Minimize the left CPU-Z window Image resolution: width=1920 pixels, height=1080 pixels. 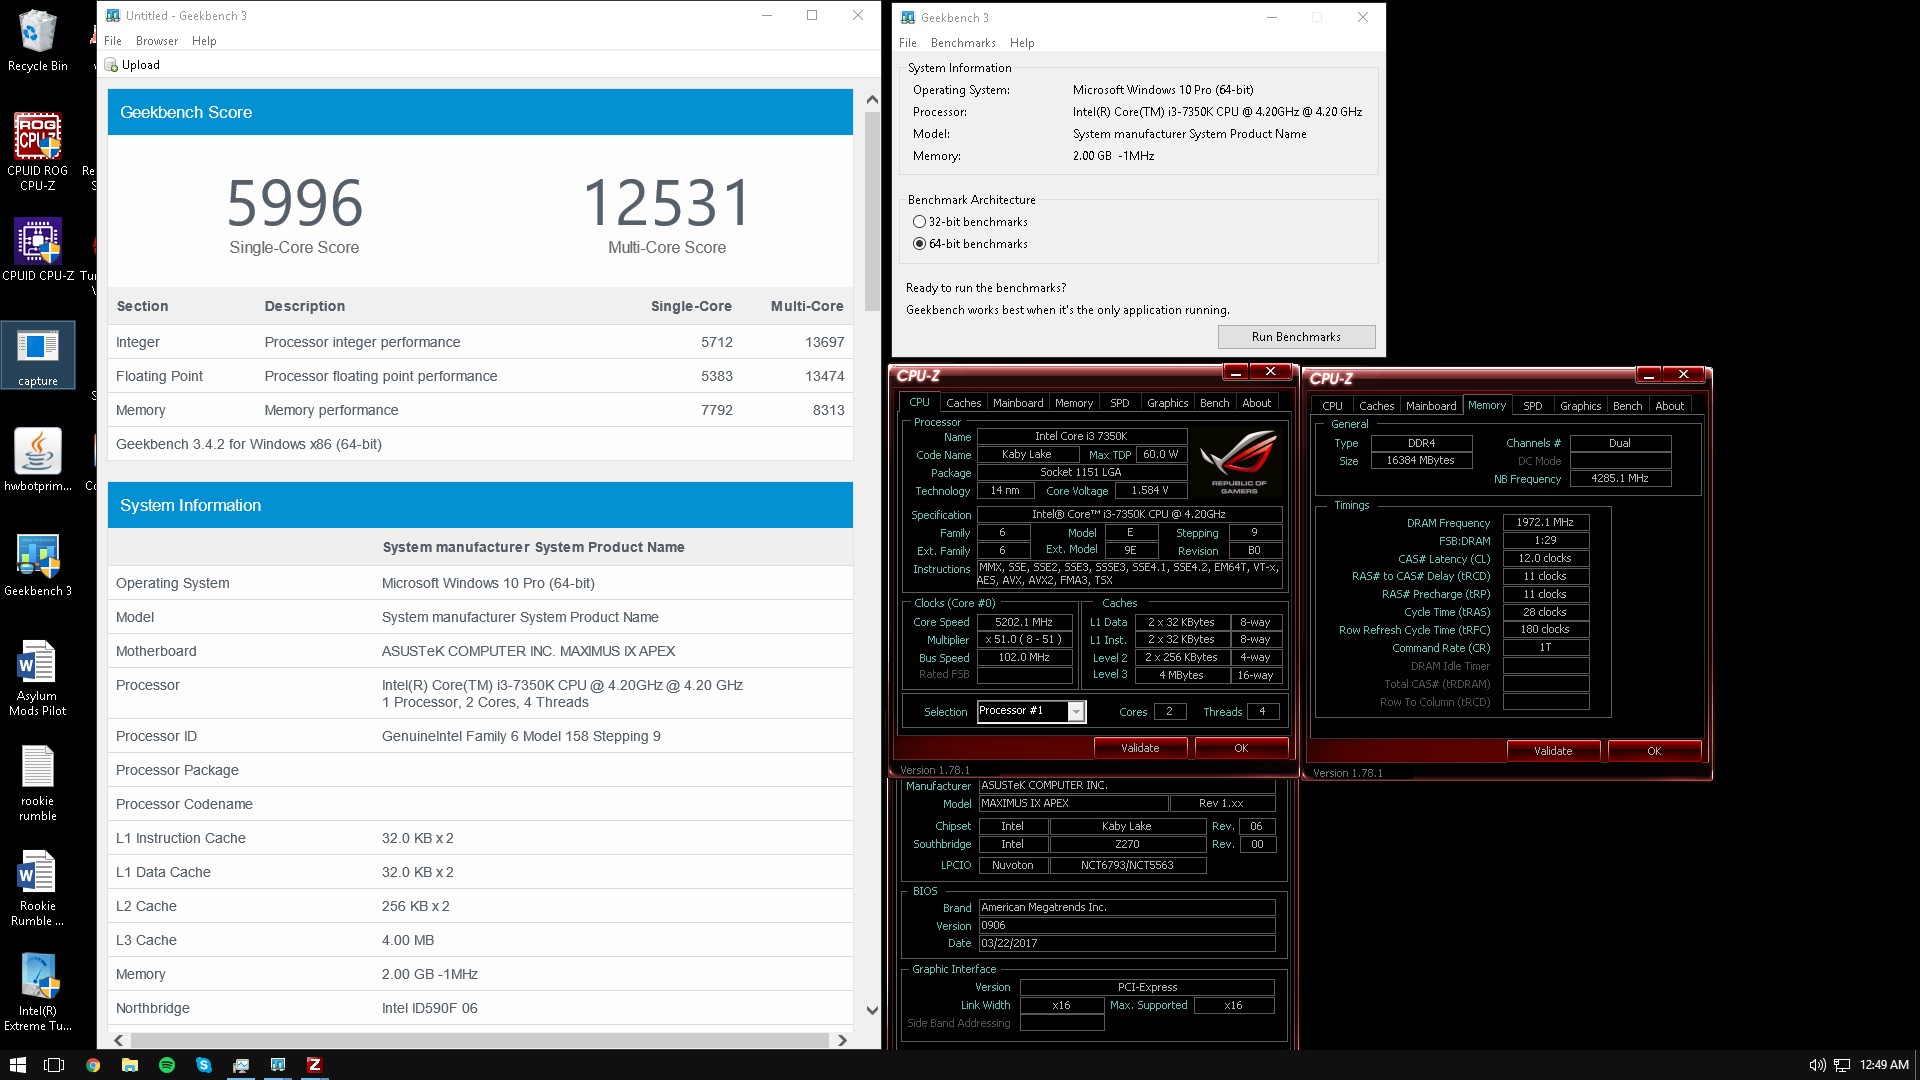[x=1236, y=372]
